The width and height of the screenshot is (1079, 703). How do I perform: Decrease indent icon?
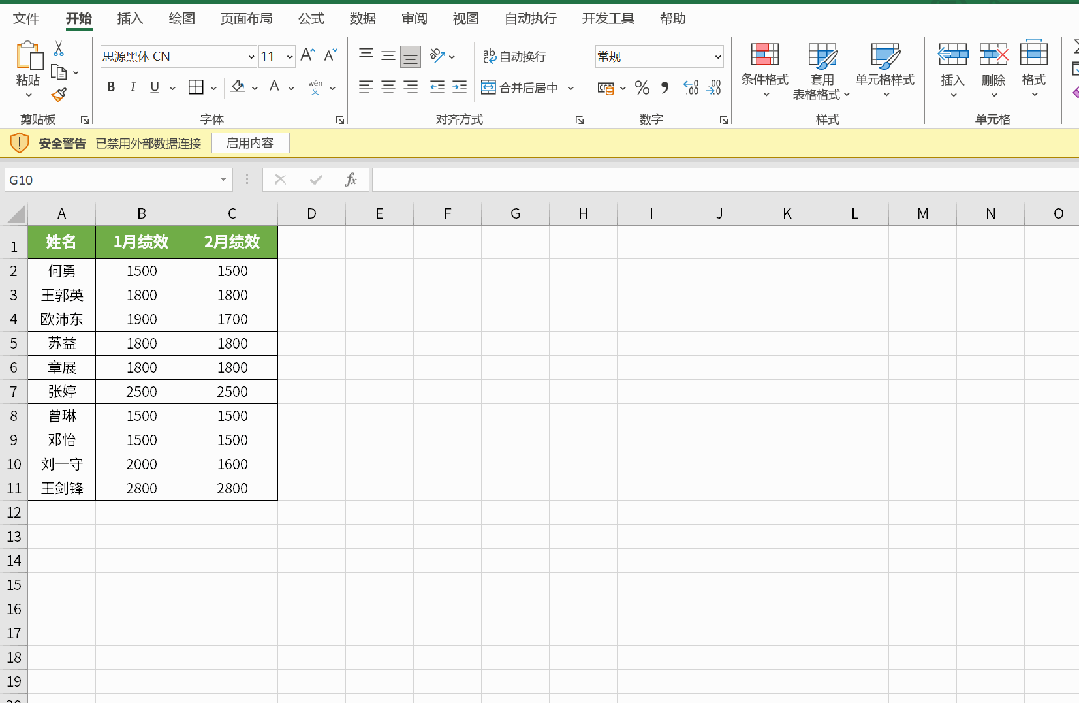(437, 87)
